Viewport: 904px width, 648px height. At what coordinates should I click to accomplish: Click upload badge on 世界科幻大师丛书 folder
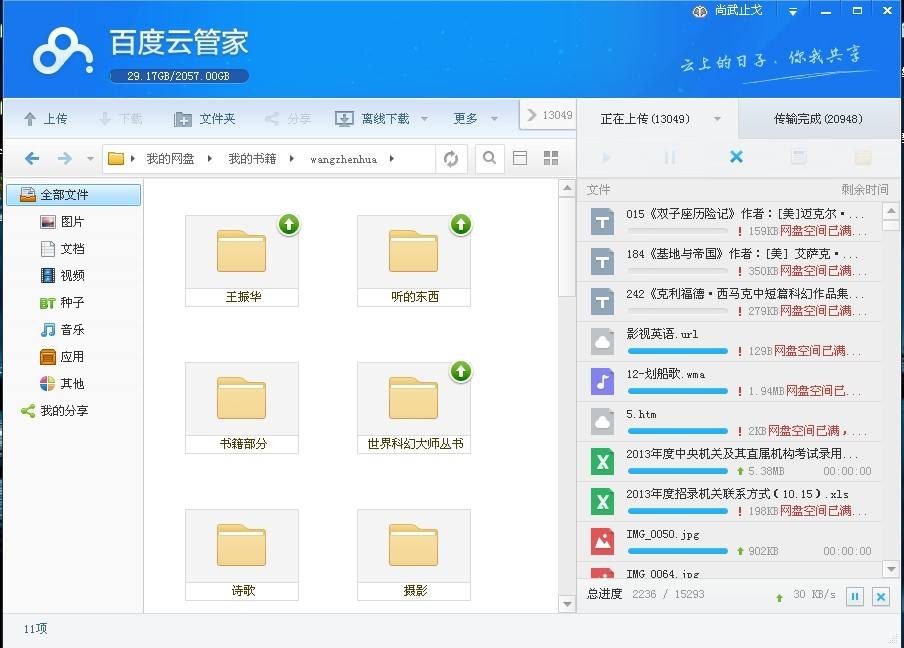(461, 371)
